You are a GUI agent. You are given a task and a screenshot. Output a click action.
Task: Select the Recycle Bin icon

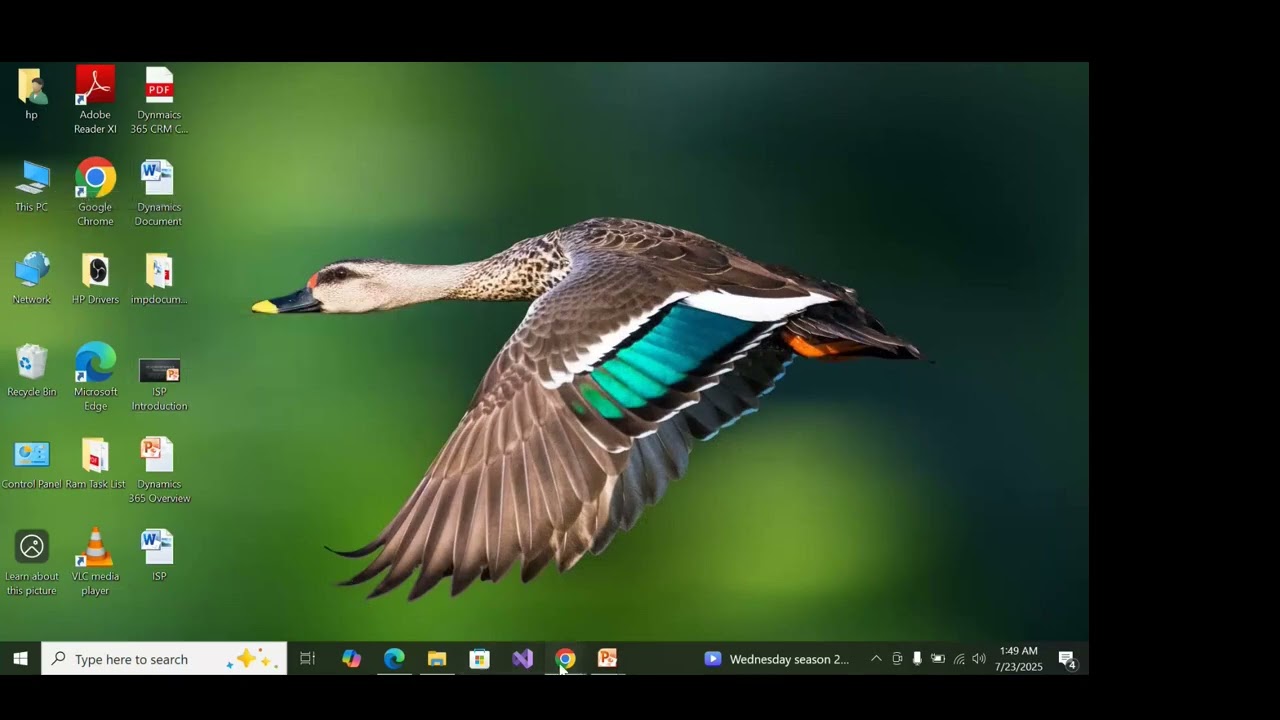pos(32,370)
